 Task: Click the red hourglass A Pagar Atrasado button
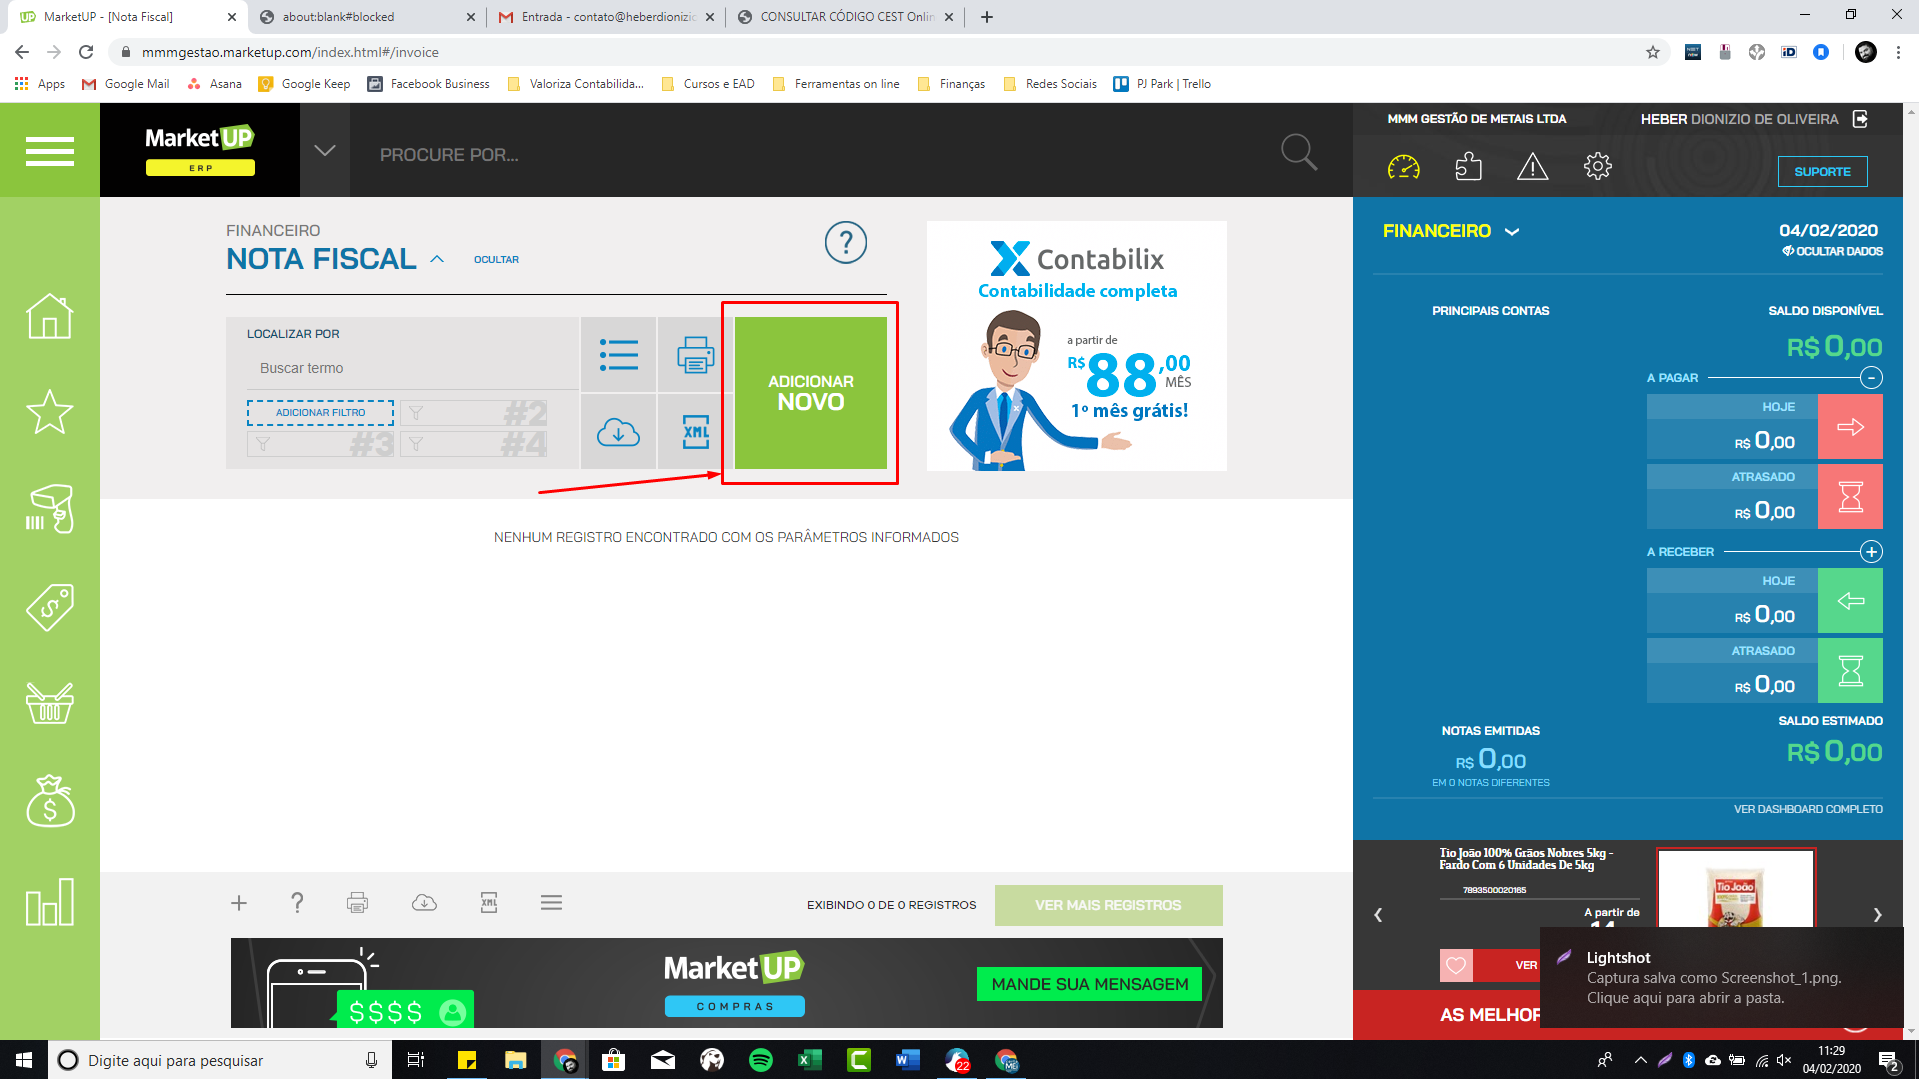click(x=1850, y=496)
